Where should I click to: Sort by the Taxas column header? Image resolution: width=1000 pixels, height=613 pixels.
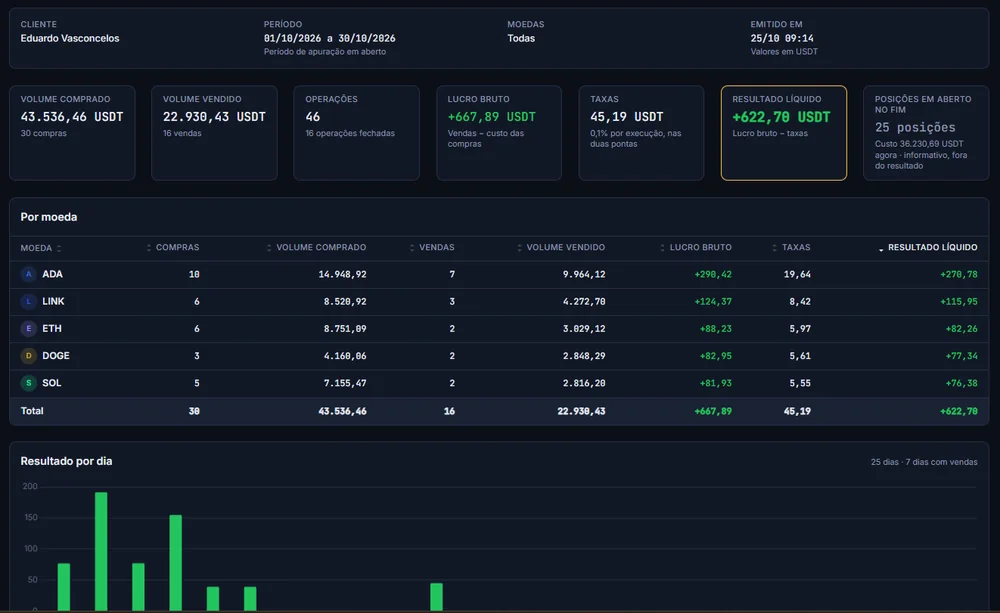(x=791, y=247)
